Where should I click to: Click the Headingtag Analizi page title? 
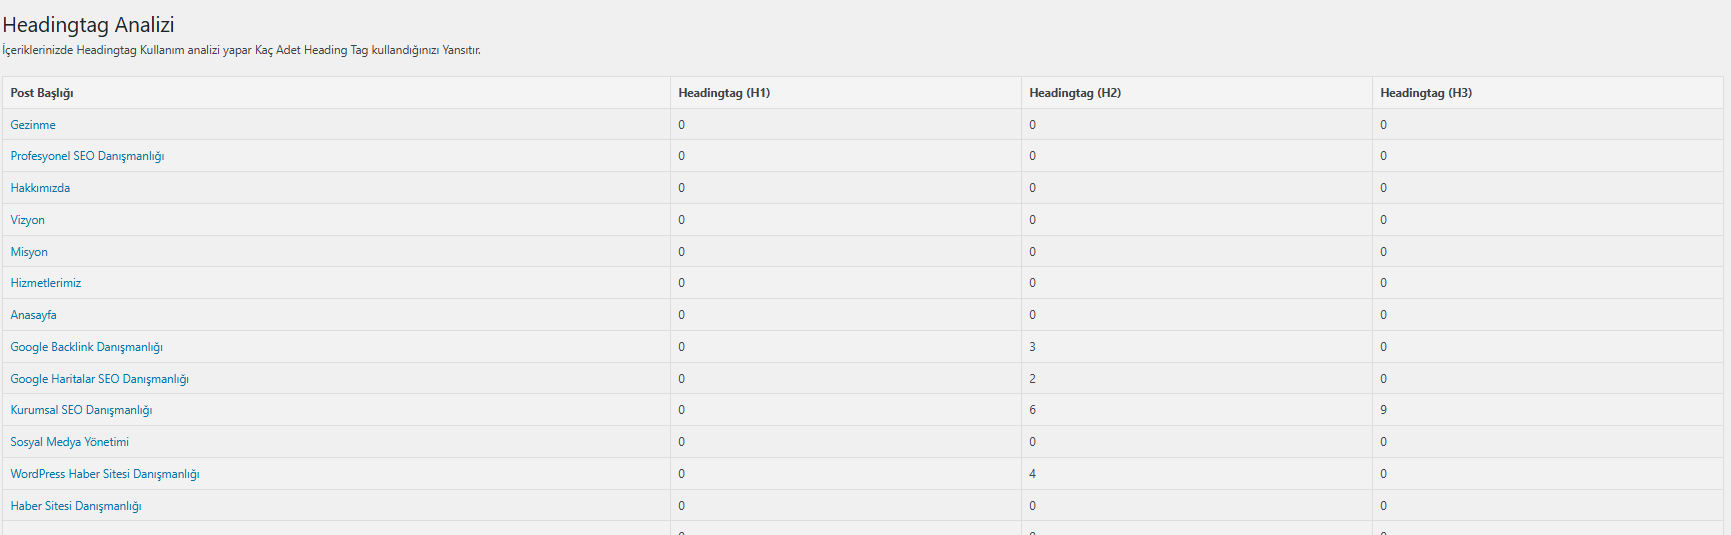click(88, 25)
